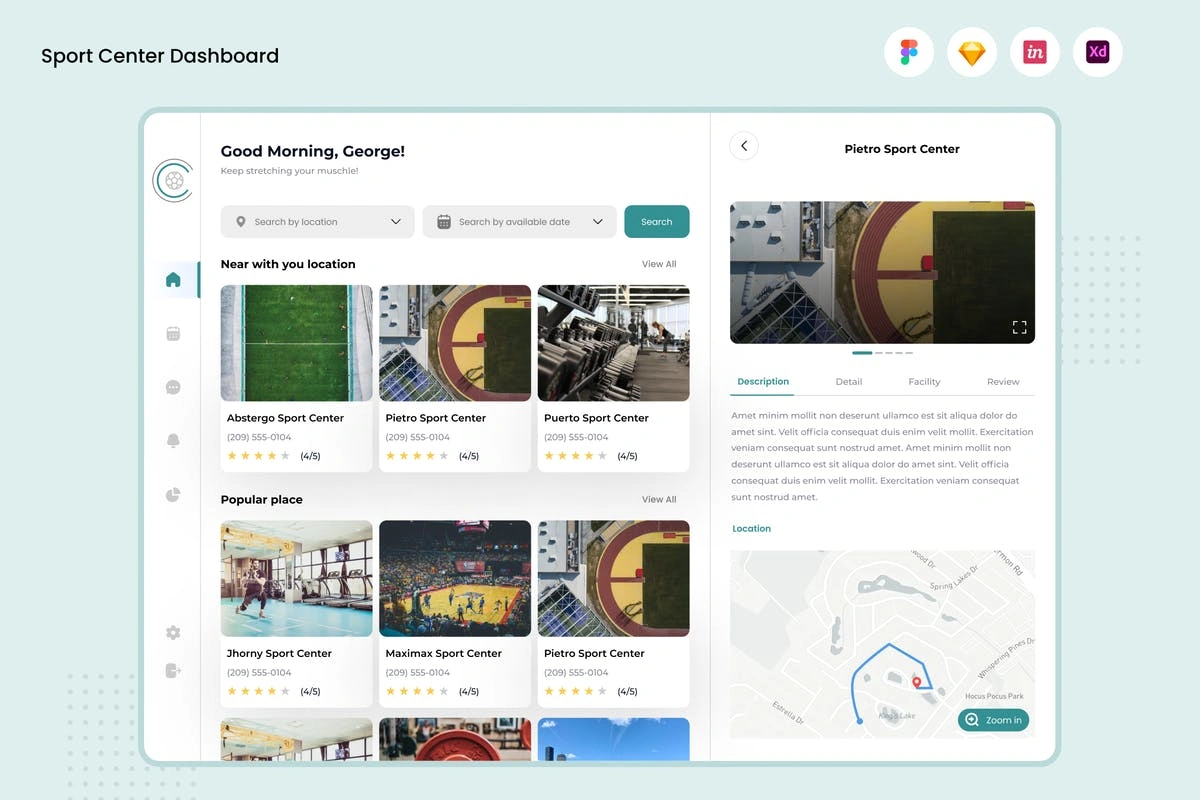1200x800 pixels.
Task: Click the Hocus Pocus Park map label
Action: pos(994,696)
